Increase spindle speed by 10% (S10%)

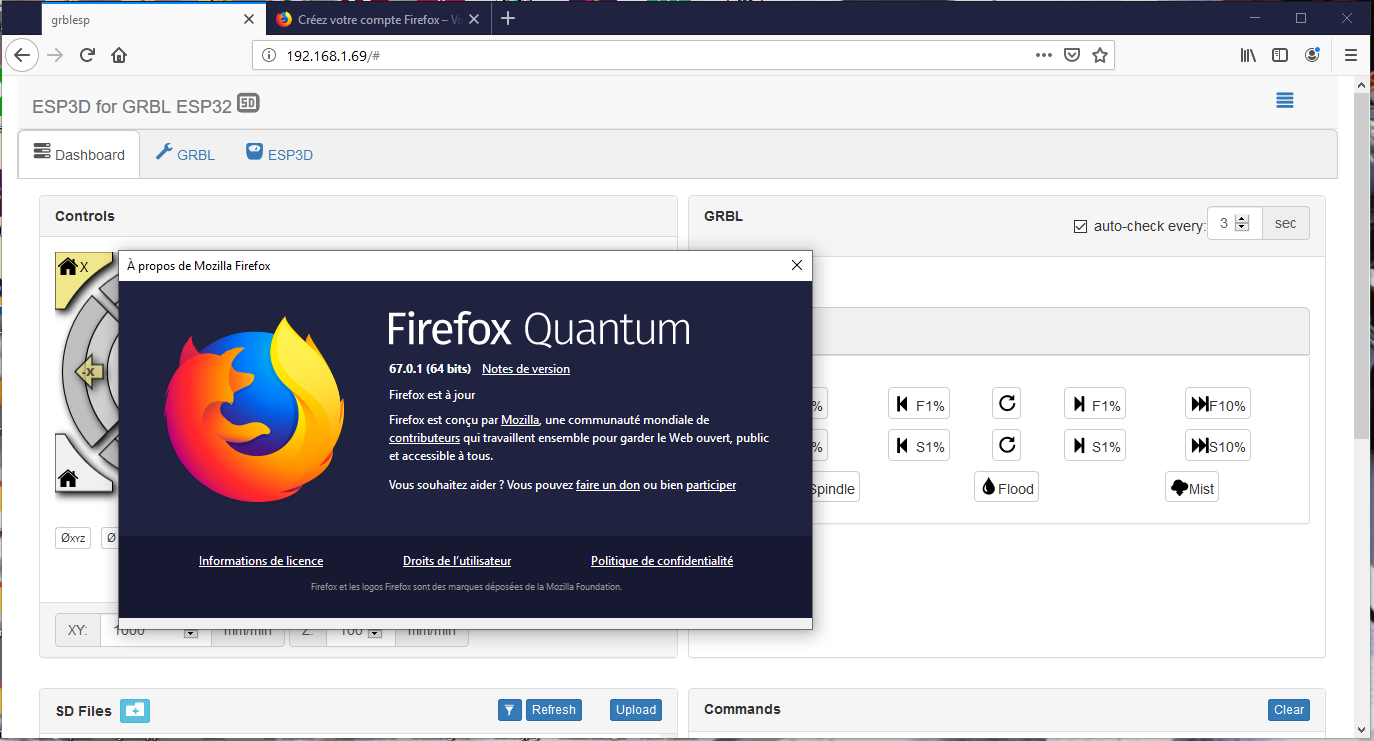(x=1218, y=446)
